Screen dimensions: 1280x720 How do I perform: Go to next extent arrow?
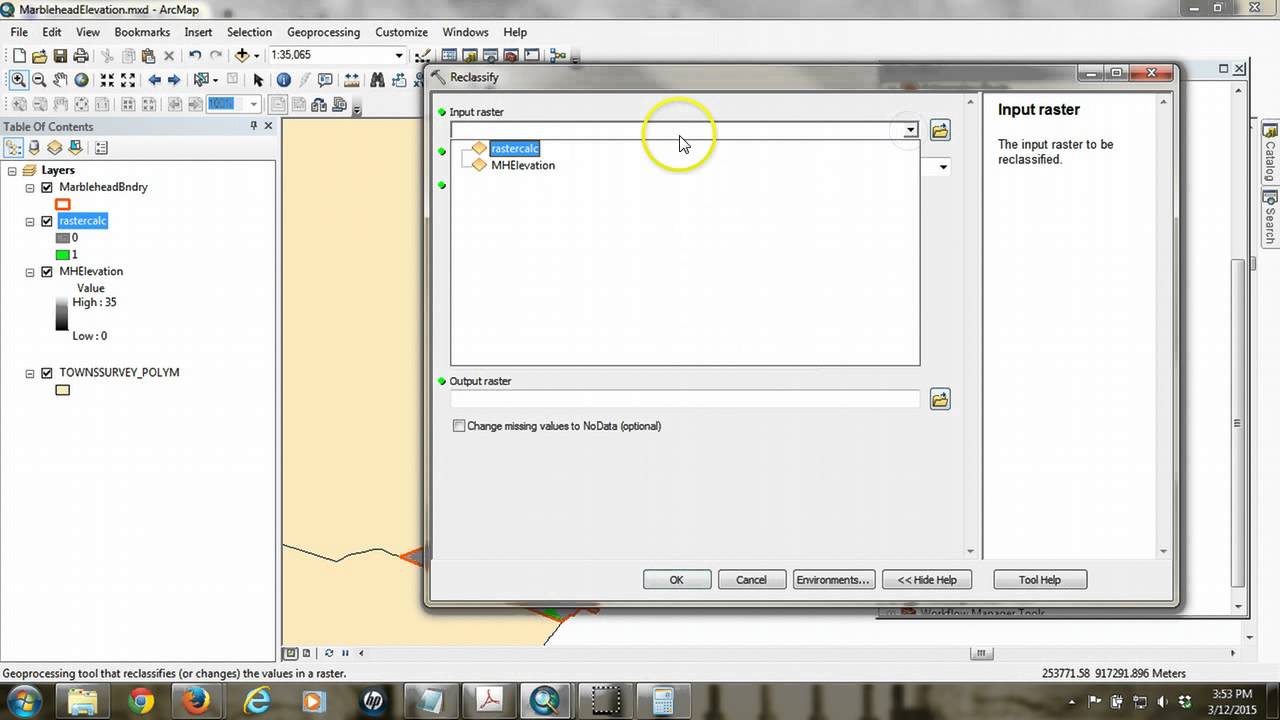[x=174, y=80]
